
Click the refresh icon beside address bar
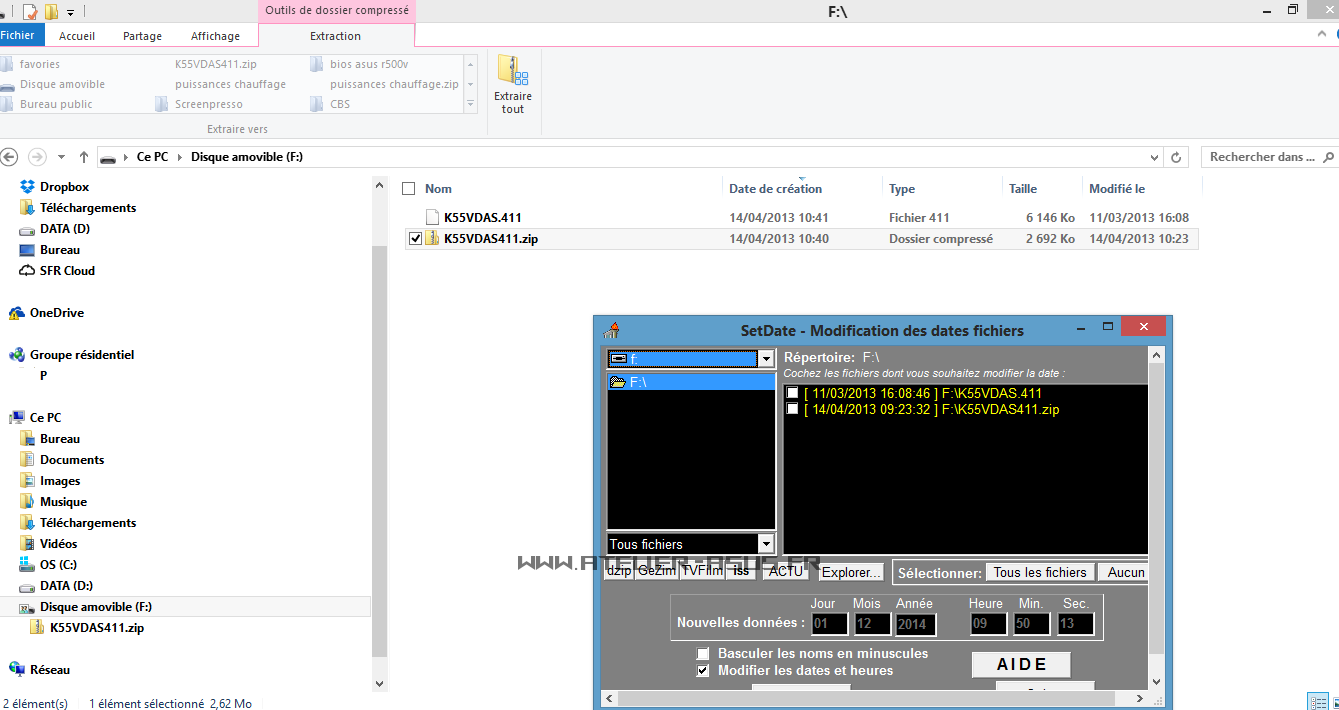(x=1176, y=157)
